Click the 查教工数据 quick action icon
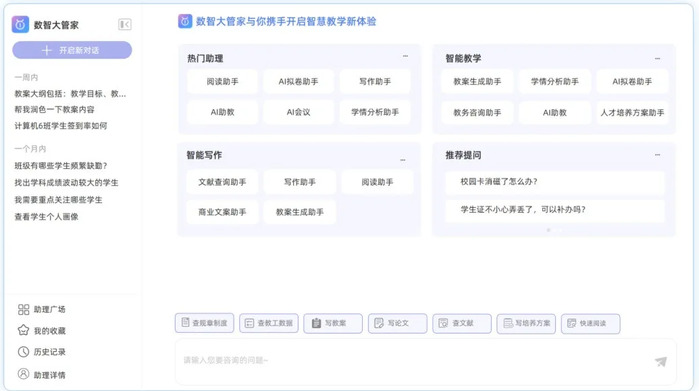The height and width of the screenshot is (391, 699). [250, 323]
